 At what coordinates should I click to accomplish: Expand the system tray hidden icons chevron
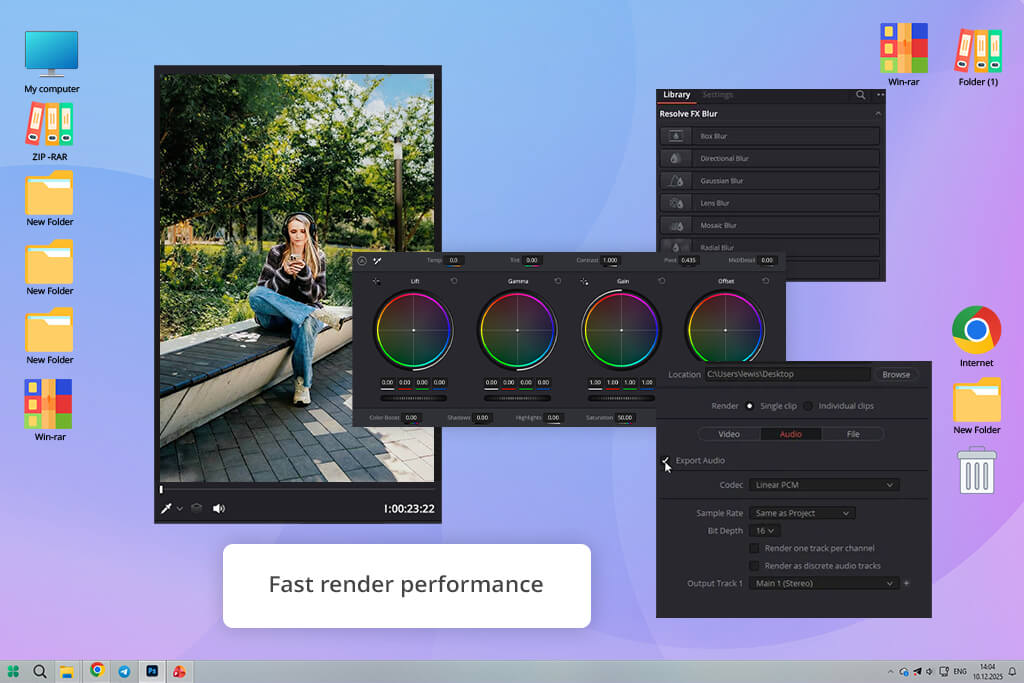tap(889, 671)
